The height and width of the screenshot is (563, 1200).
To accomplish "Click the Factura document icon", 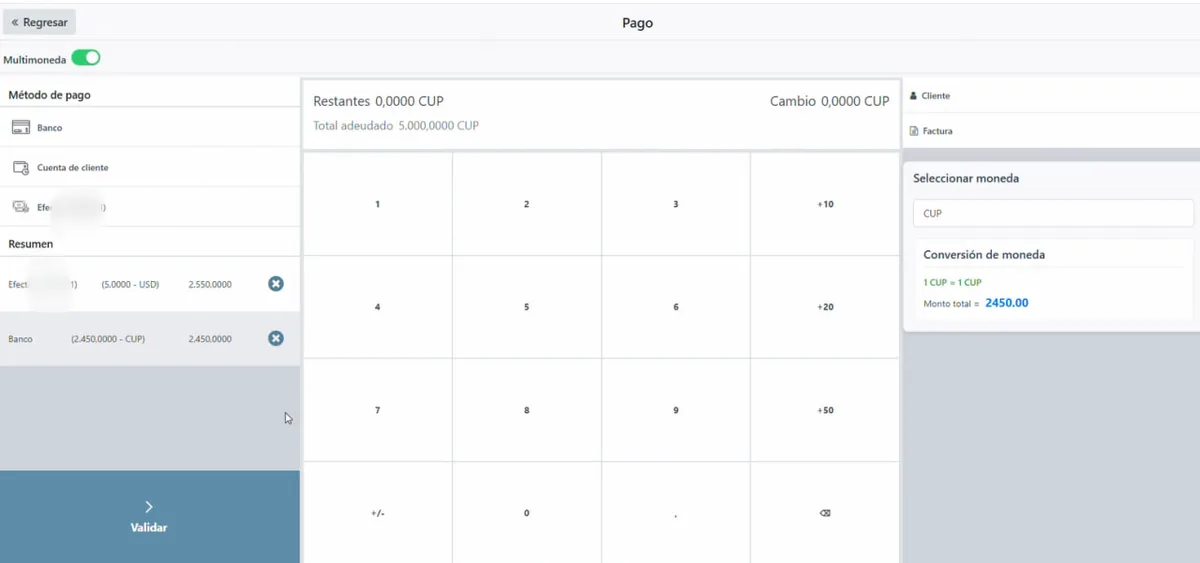I will coord(913,131).
